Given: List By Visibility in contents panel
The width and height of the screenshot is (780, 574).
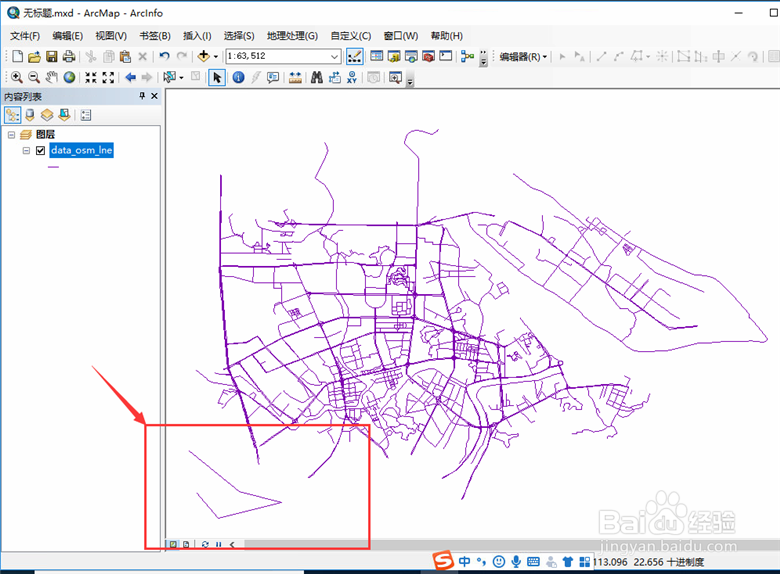Looking at the screenshot, I should pyautogui.click(x=47, y=115).
